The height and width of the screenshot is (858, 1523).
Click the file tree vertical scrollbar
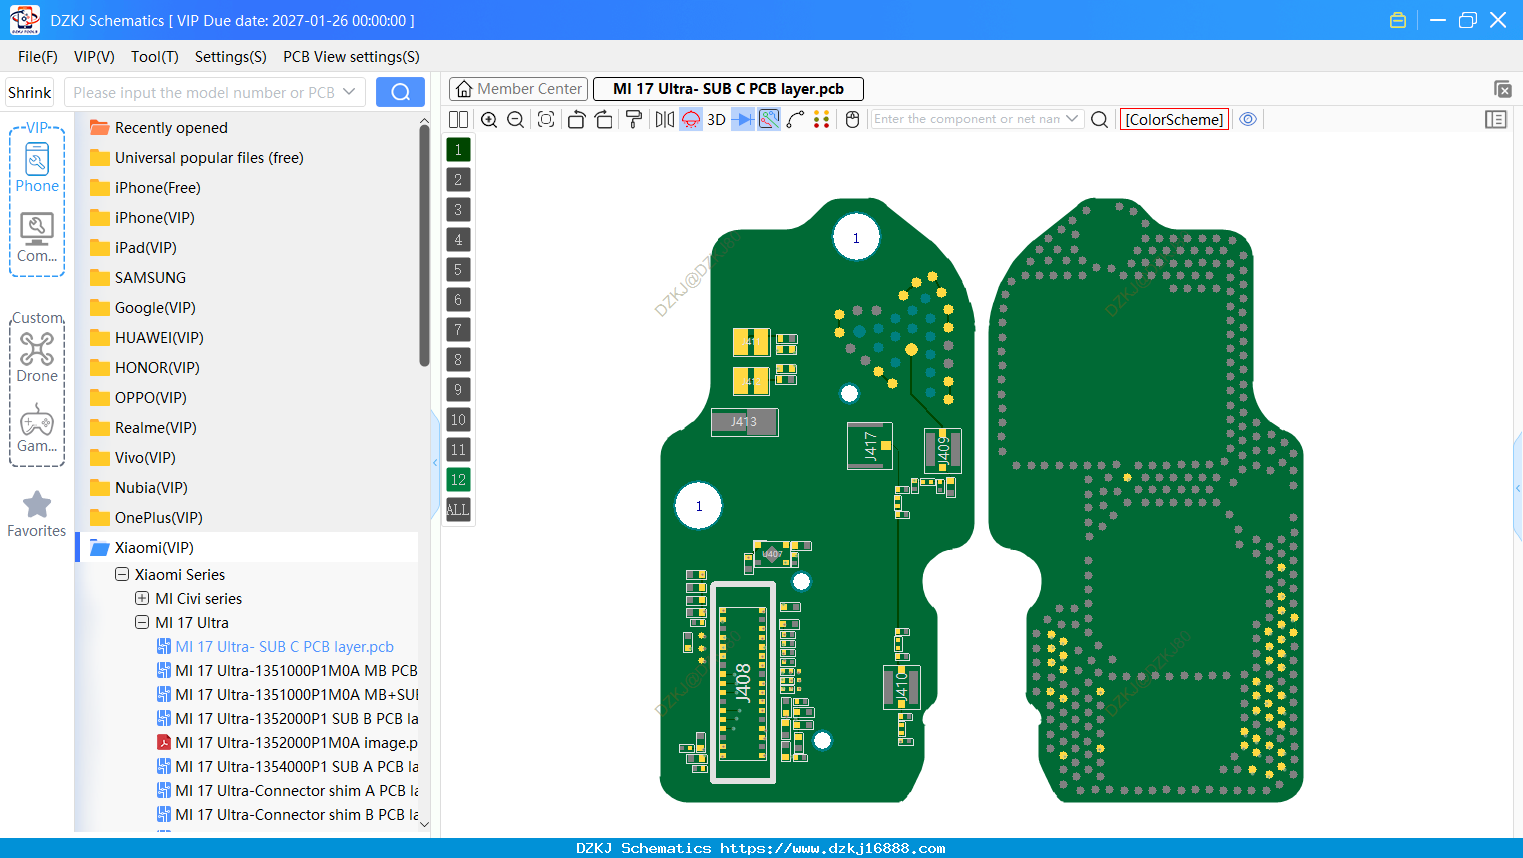(424, 245)
